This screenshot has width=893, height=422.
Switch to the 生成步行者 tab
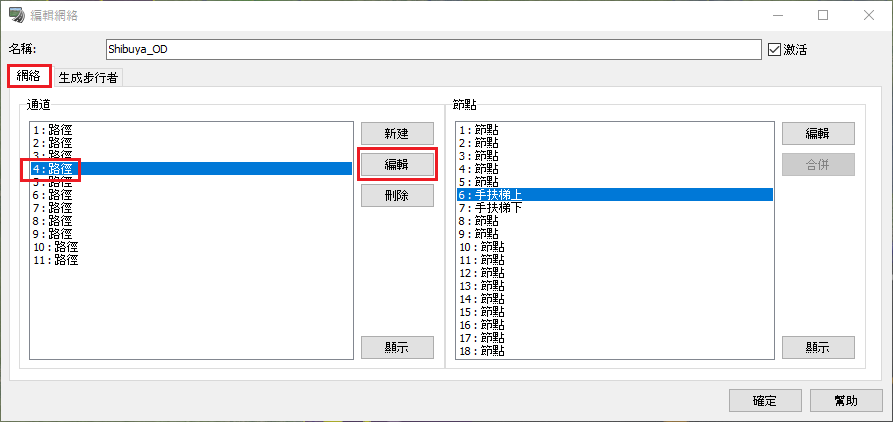click(x=88, y=77)
